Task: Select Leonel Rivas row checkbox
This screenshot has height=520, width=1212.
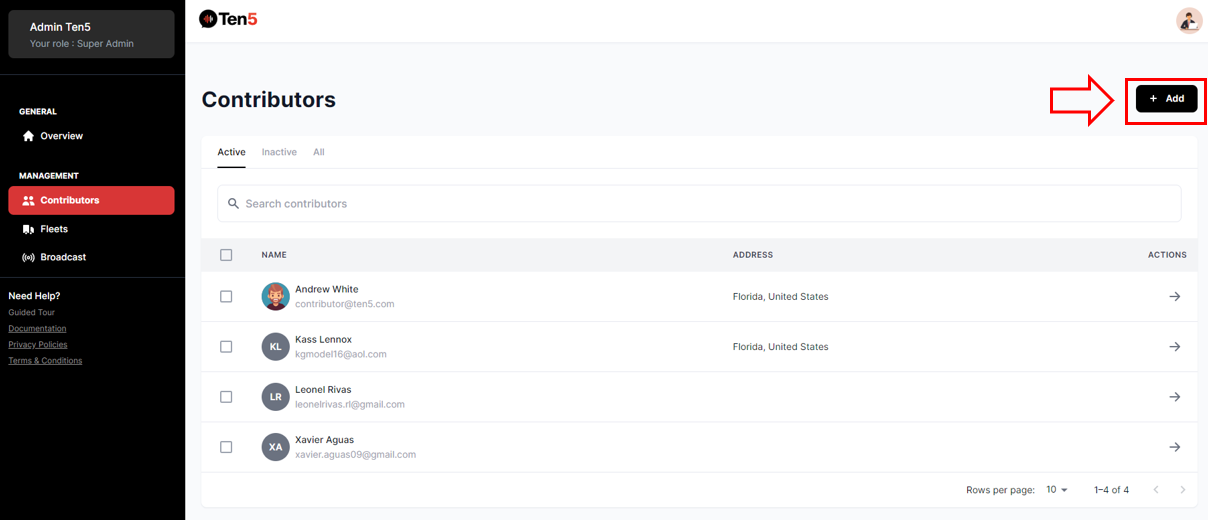Action: click(x=226, y=397)
